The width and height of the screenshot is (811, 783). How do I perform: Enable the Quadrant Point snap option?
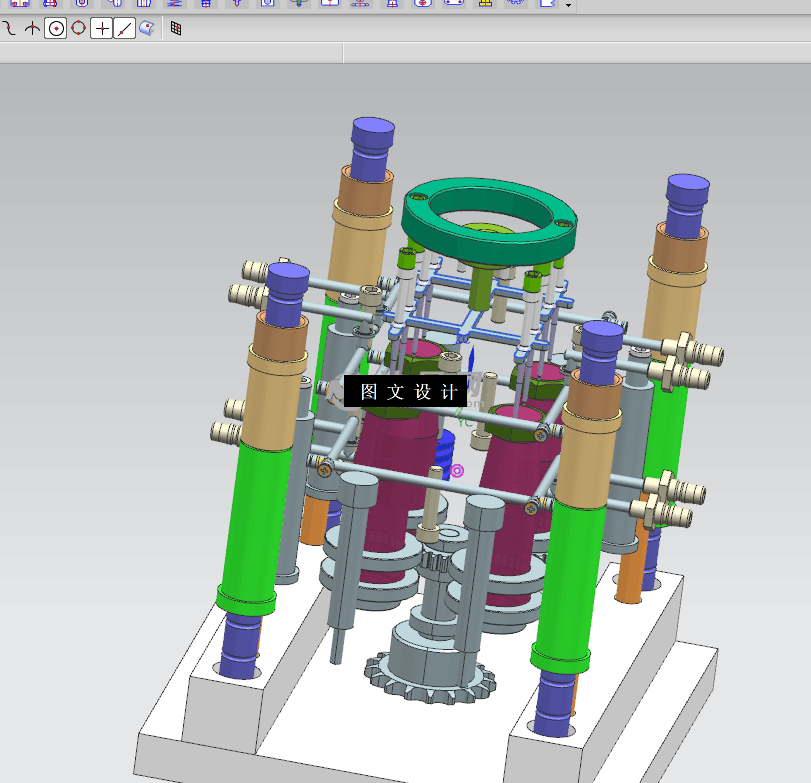click(x=79, y=28)
